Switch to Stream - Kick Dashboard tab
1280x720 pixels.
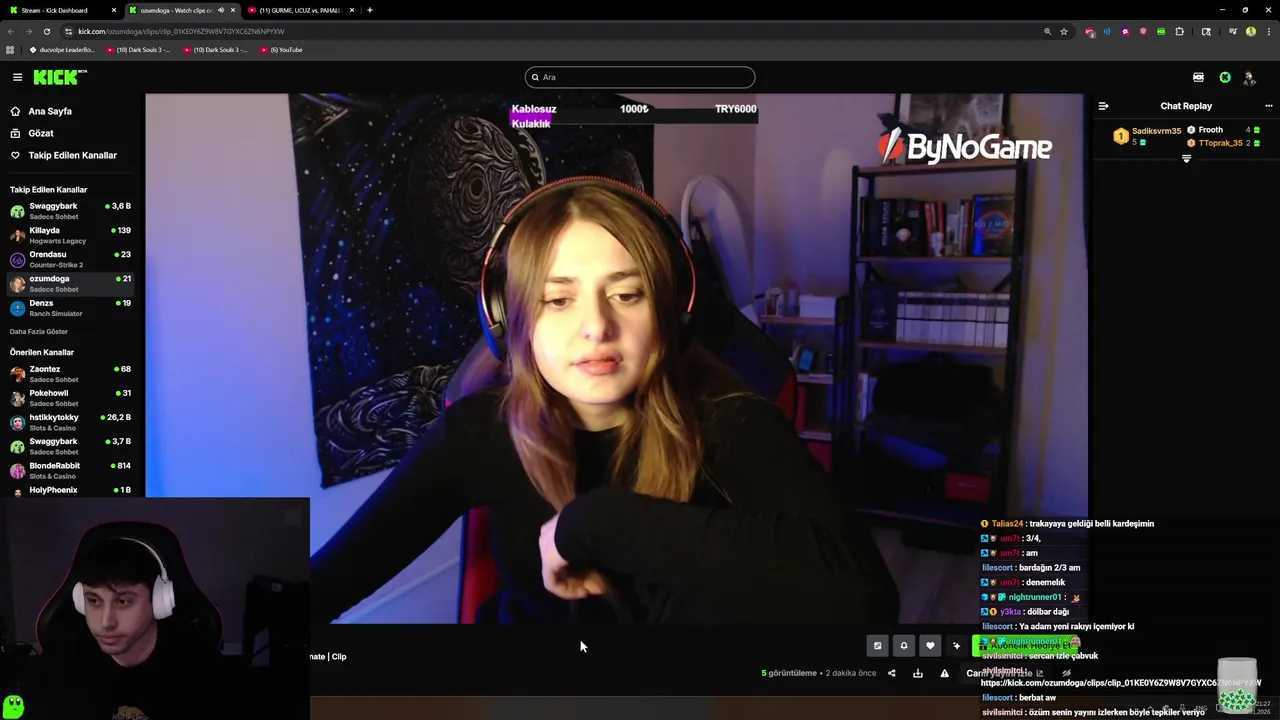point(62,10)
